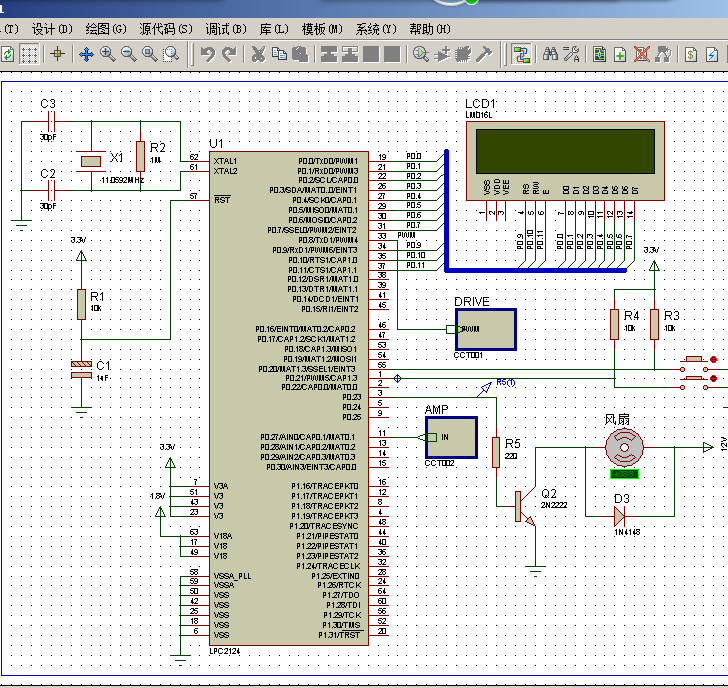The height and width of the screenshot is (688, 728).
Task: Open the 系统(Y) menu
Action: tap(376, 29)
